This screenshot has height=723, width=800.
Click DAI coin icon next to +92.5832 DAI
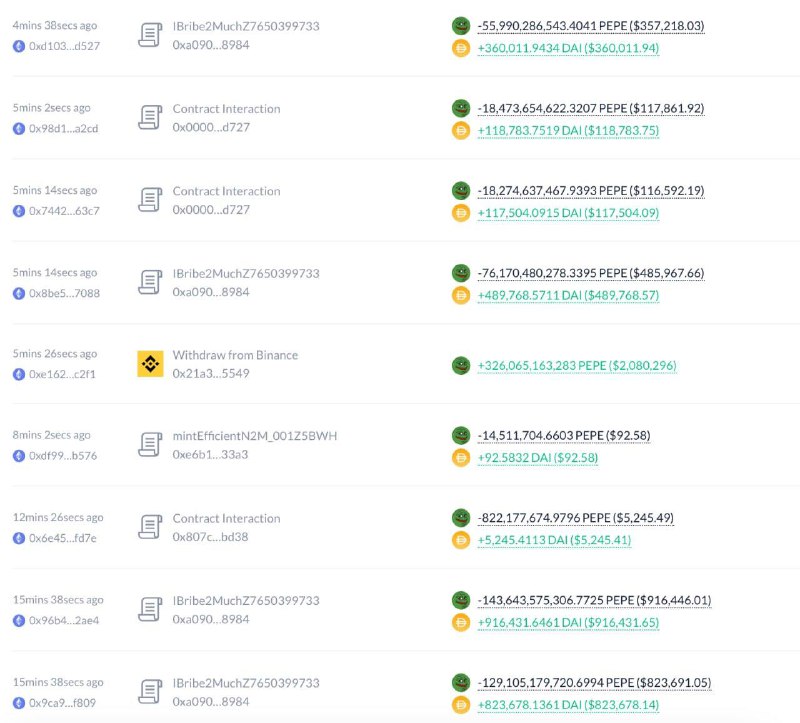click(x=461, y=458)
